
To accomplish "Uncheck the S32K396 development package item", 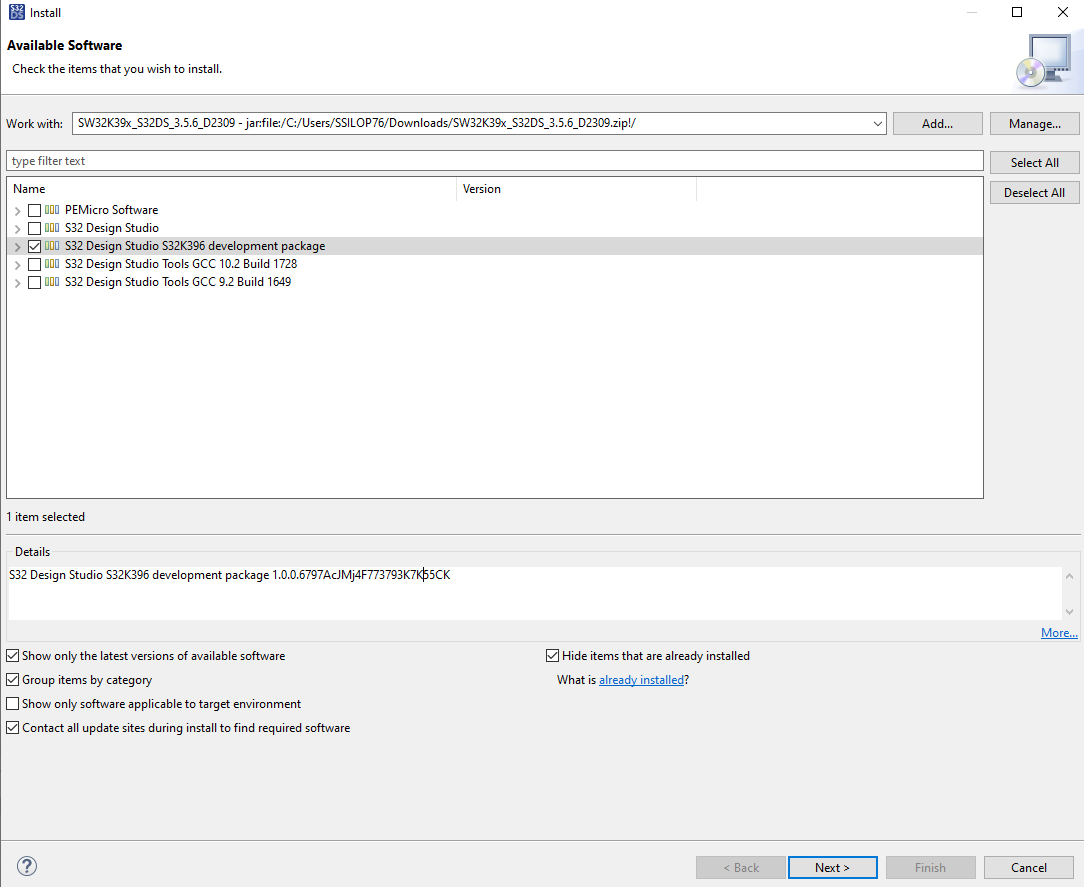I will pos(33,245).
